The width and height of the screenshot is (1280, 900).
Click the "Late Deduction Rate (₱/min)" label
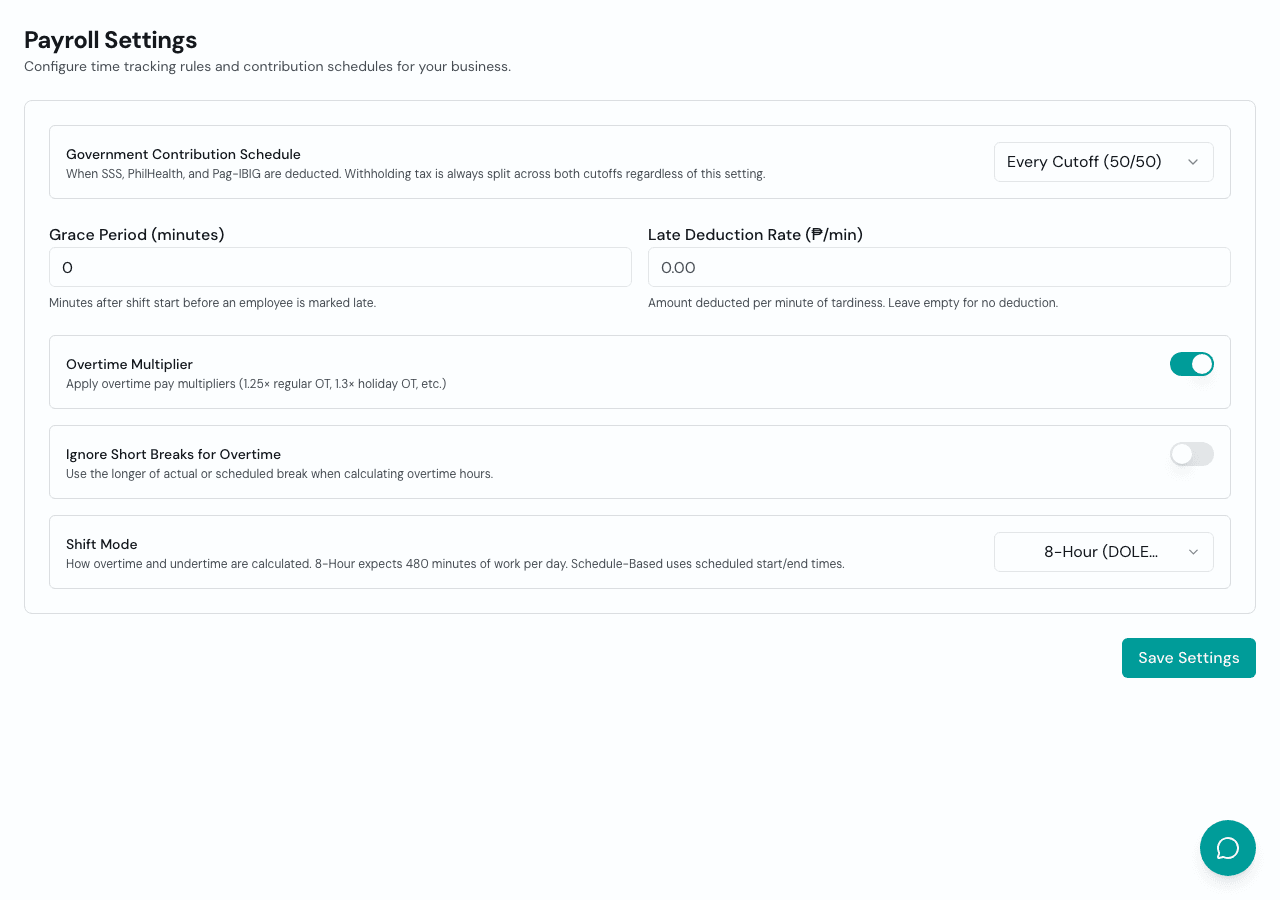tap(755, 235)
